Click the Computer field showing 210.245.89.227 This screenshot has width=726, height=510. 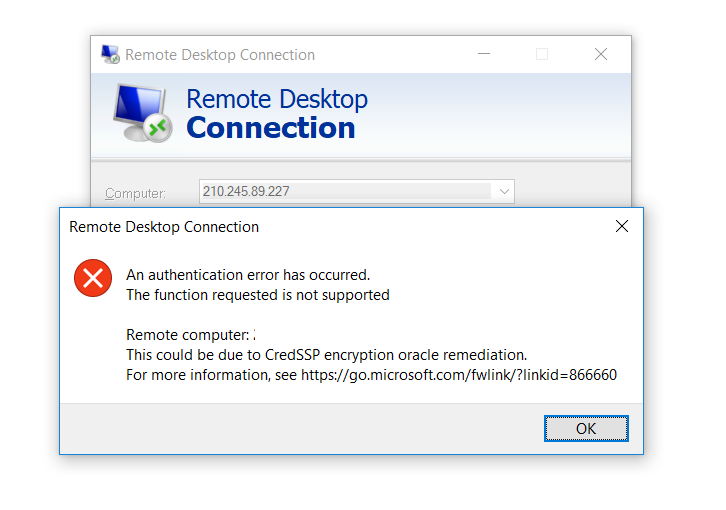pyautogui.click(x=345, y=191)
